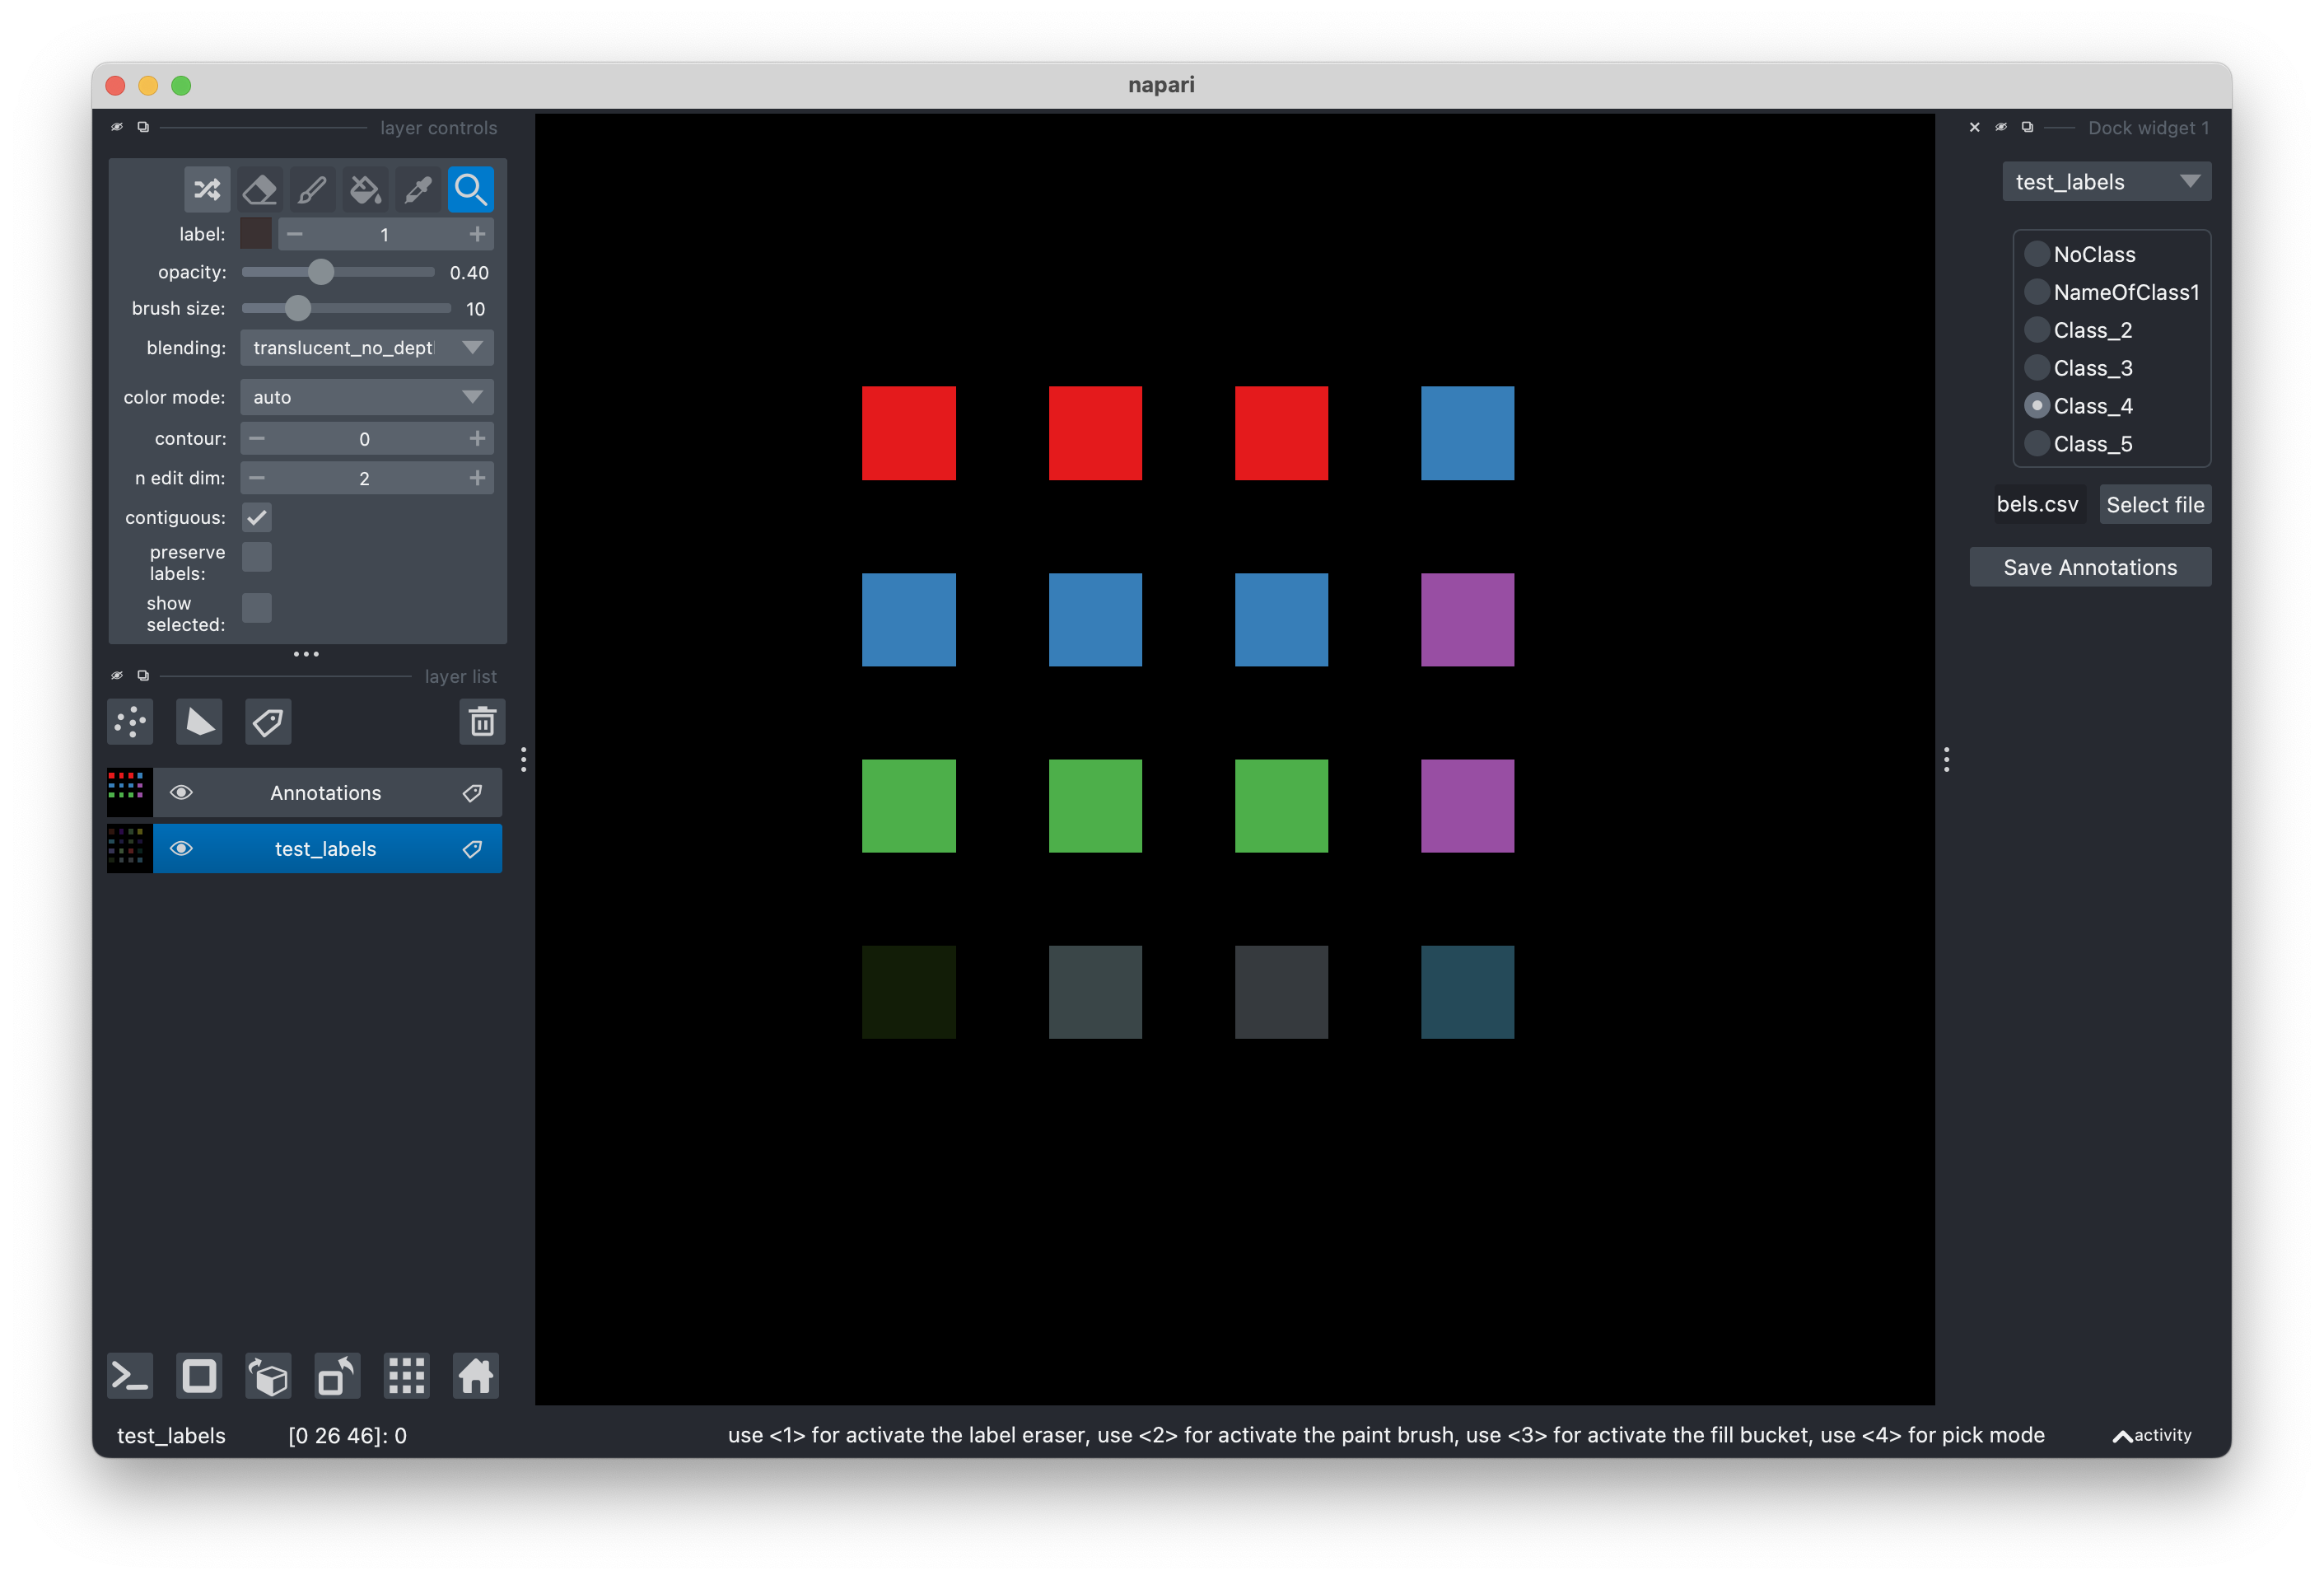Open the integrated console
Viewport: 2324px width, 1580px height.
(129, 1375)
